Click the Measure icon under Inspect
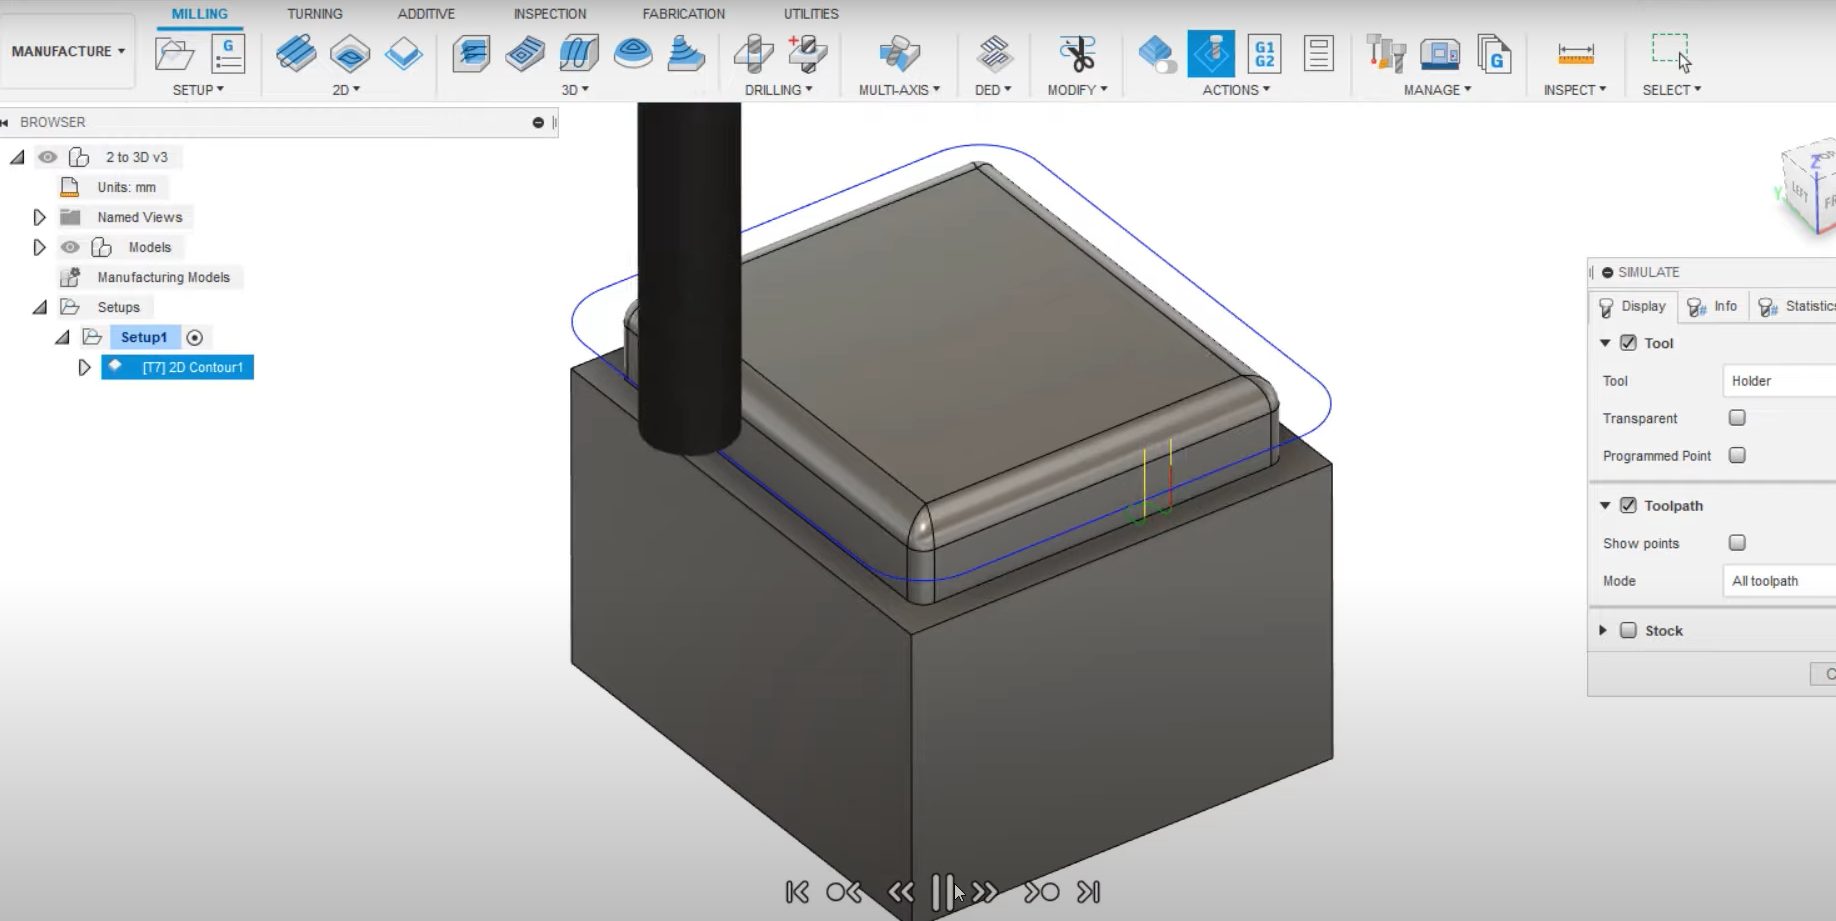The image size is (1836, 921). pos(1574,55)
